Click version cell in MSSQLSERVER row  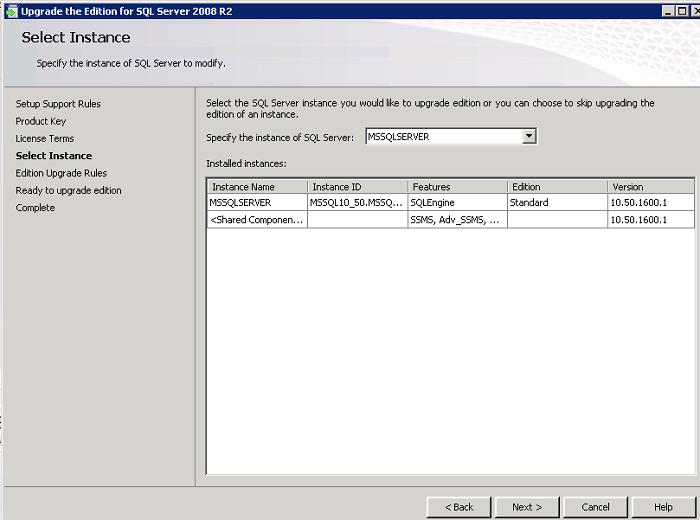(651, 202)
